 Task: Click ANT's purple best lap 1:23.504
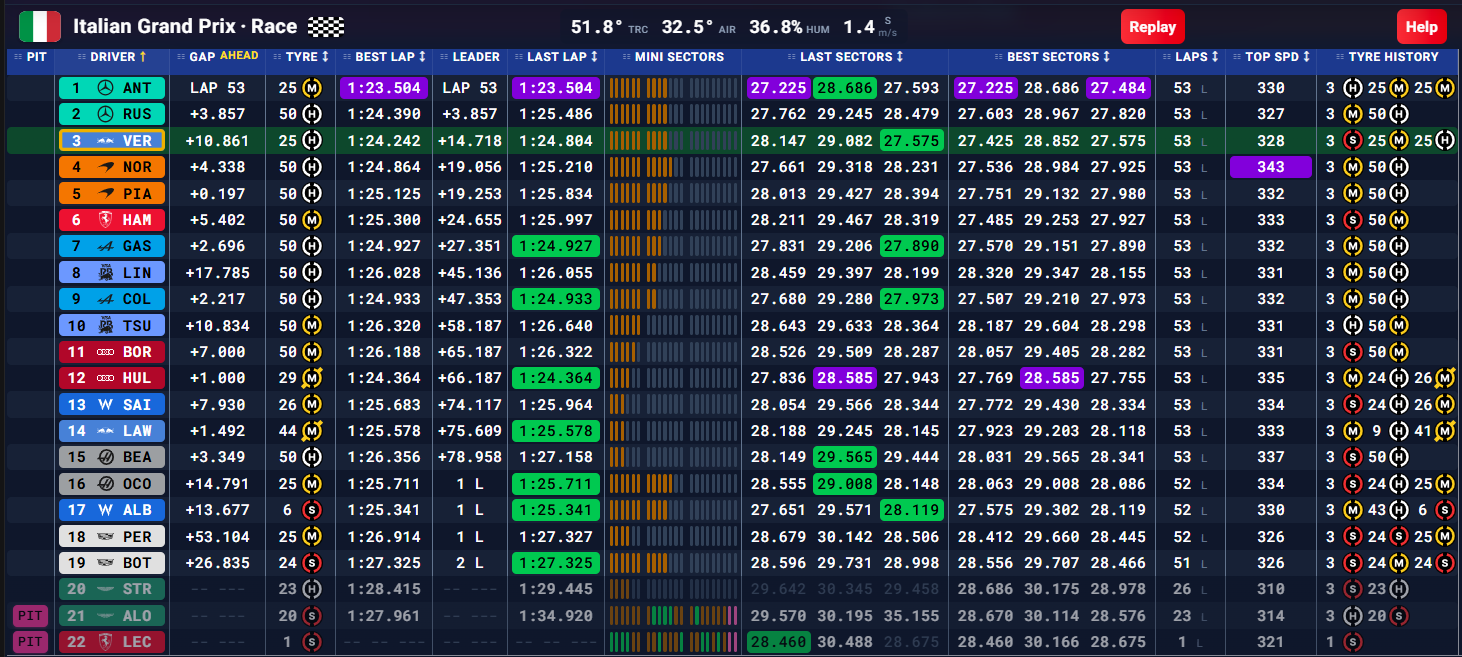(x=384, y=88)
